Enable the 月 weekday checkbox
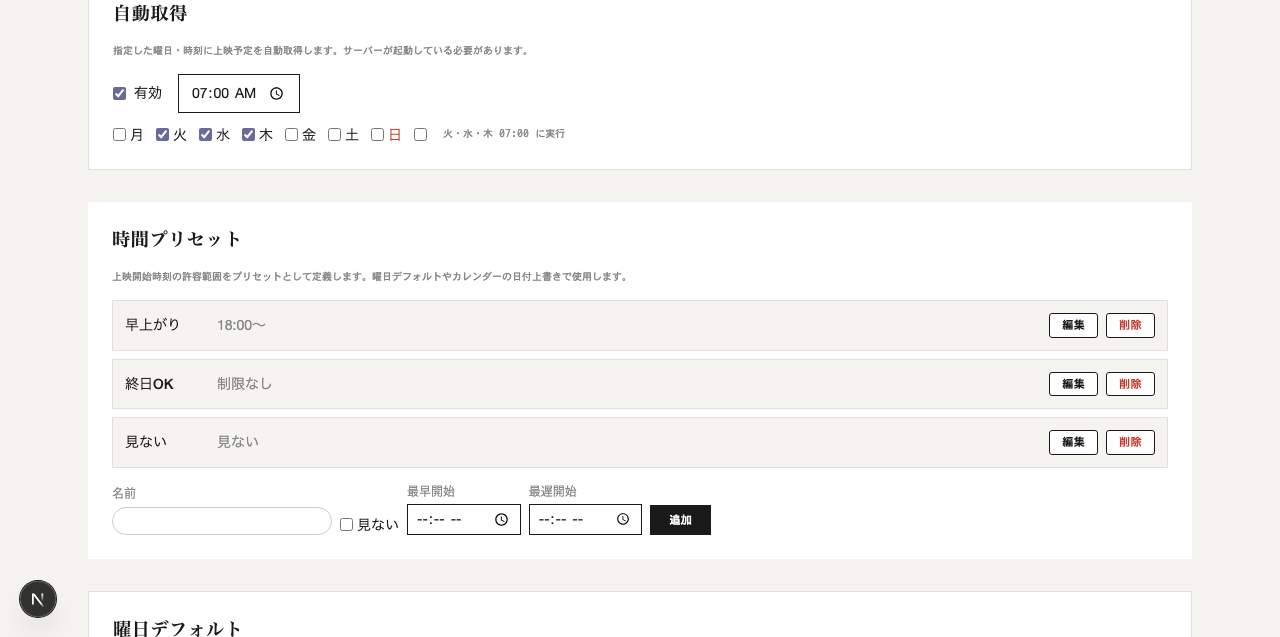Image resolution: width=1280 pixels, height=637 pixels. [119, 134]
